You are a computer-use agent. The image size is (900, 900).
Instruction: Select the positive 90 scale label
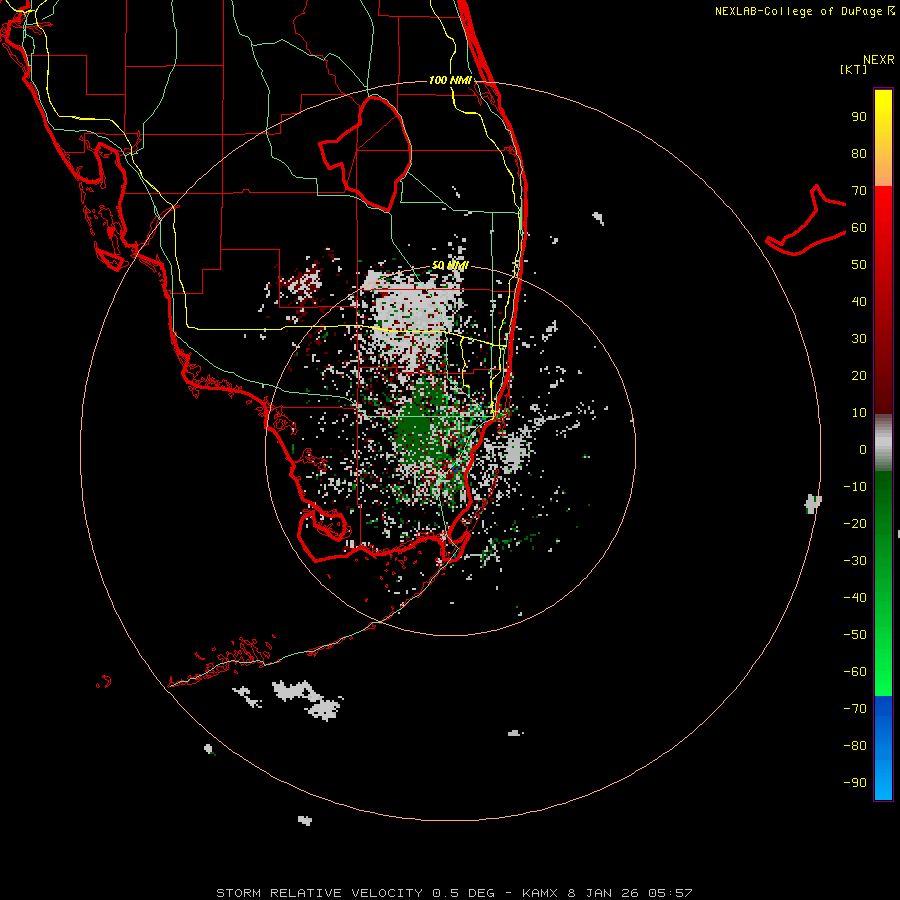(859, 117)
